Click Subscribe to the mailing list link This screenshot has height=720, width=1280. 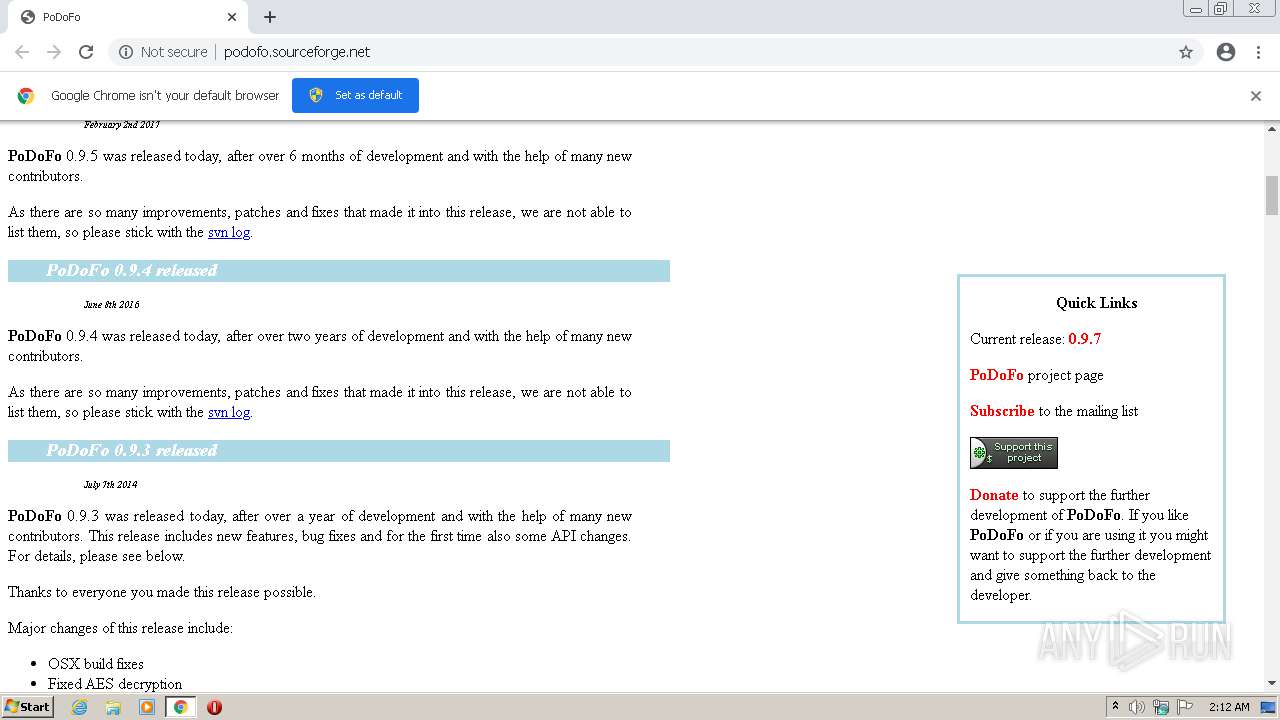click(1002, 411)
